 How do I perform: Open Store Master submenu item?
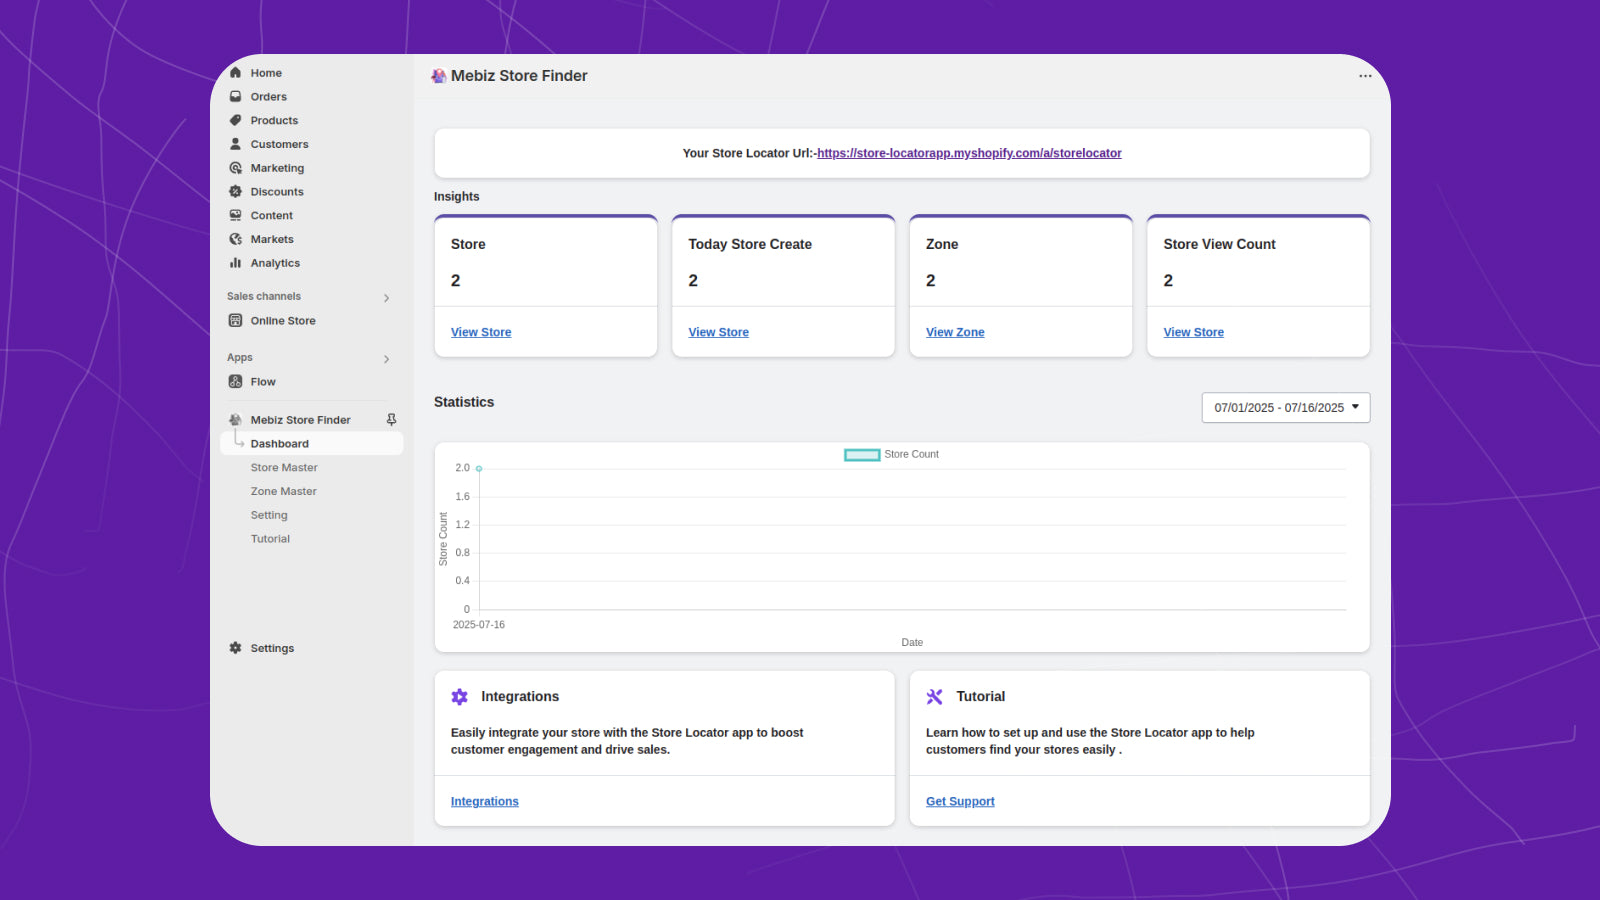point(284,468)
